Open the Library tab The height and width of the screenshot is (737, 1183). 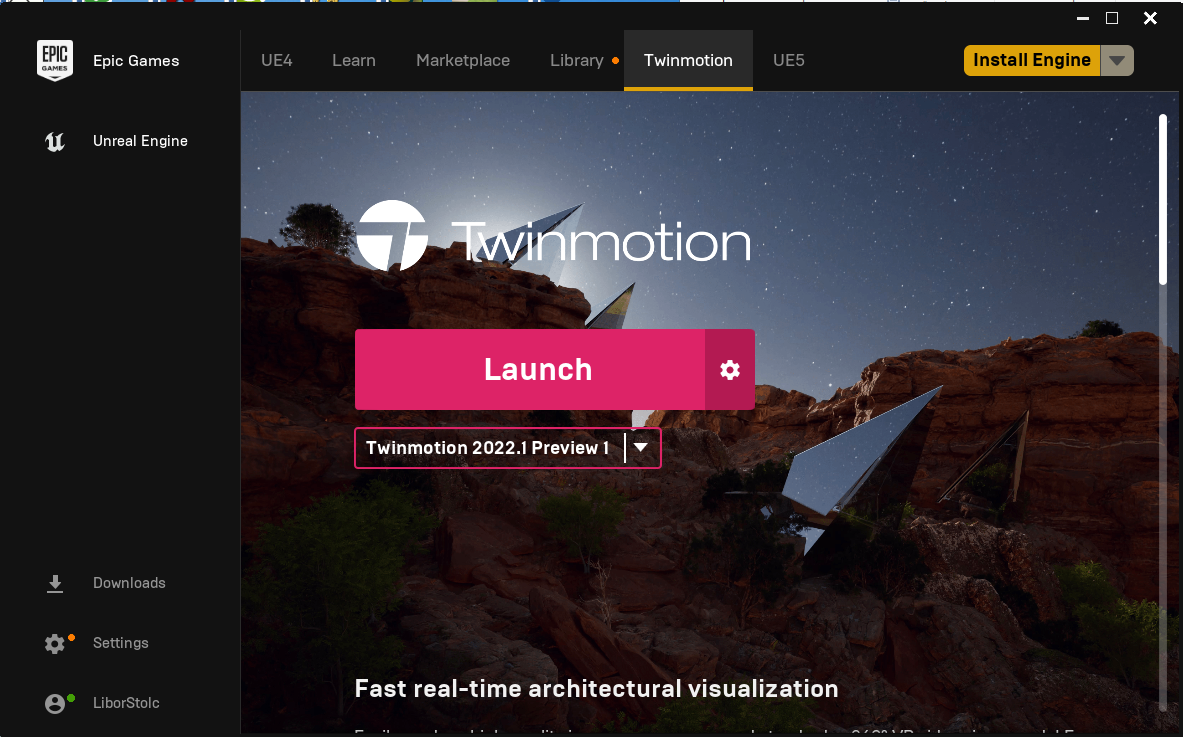coord(576,60)
